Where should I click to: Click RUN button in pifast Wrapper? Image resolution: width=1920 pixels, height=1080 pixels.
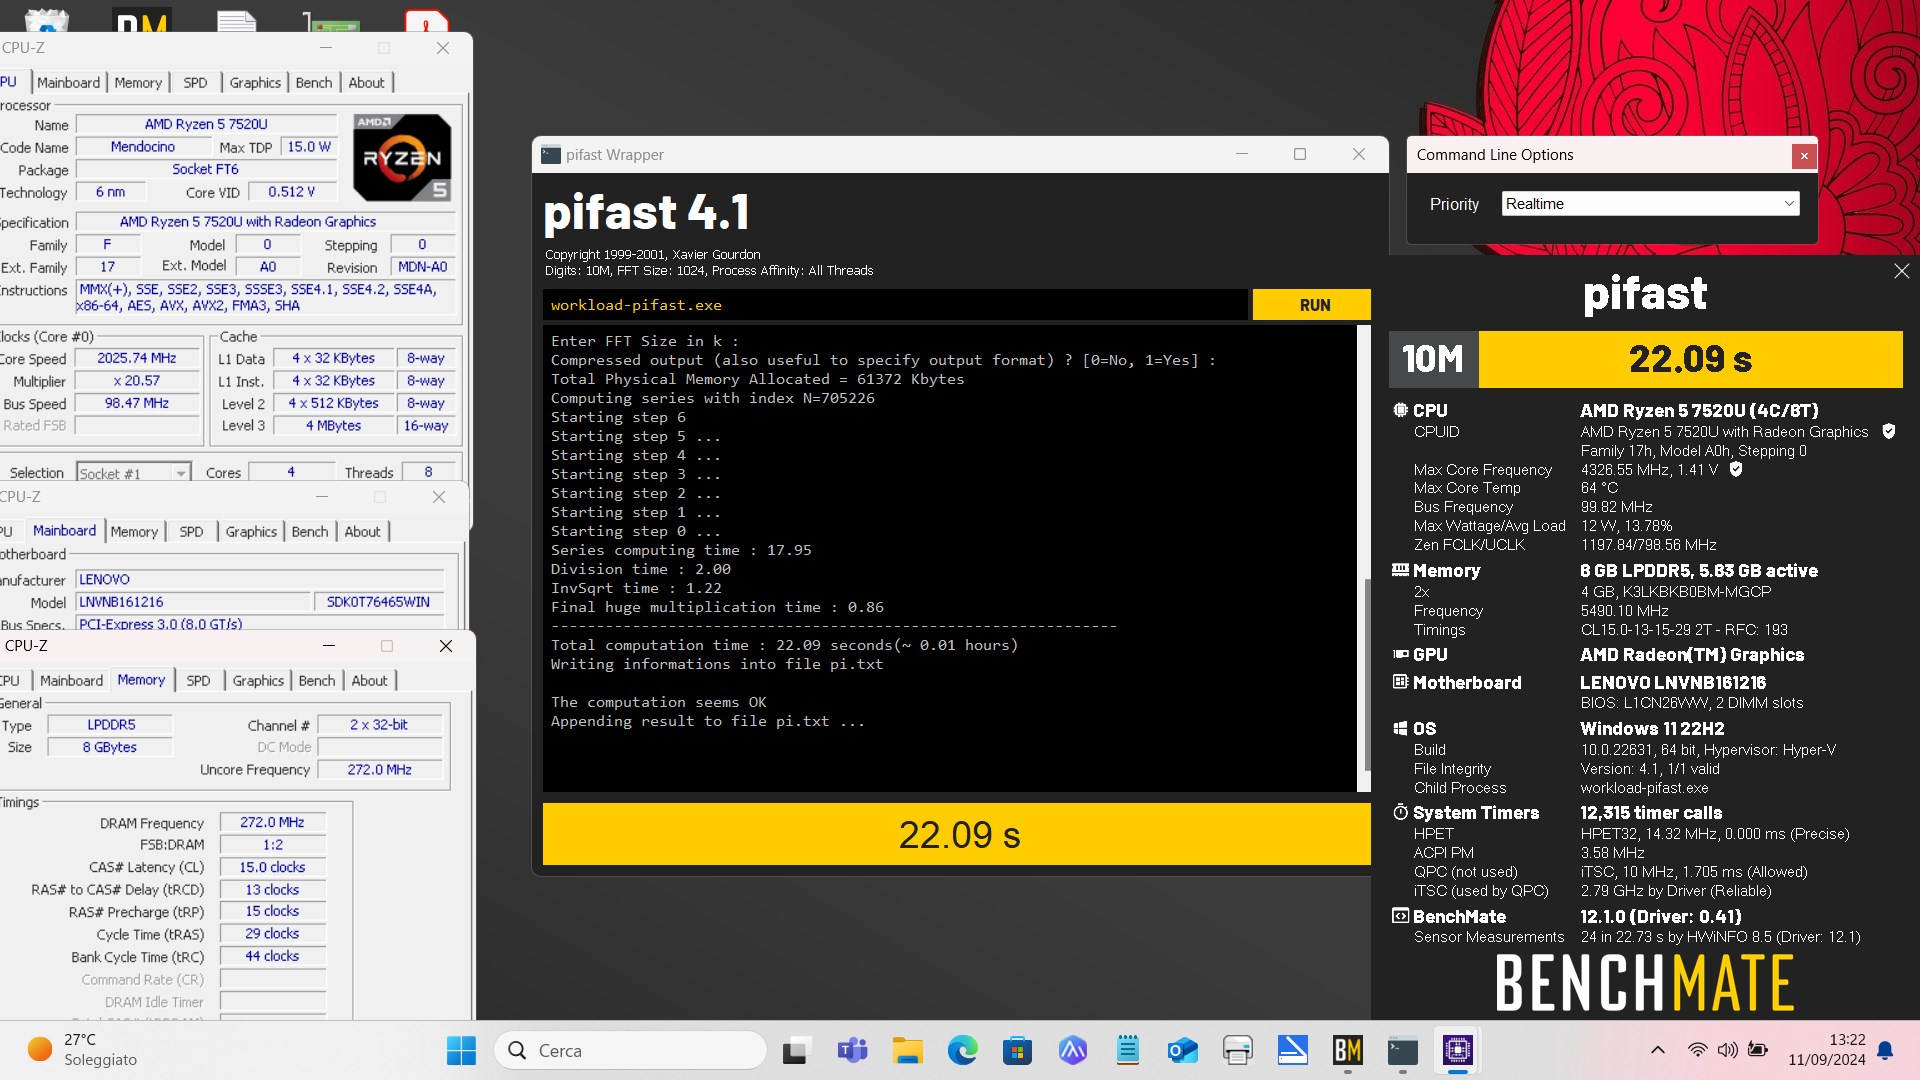click(1311, 305)
